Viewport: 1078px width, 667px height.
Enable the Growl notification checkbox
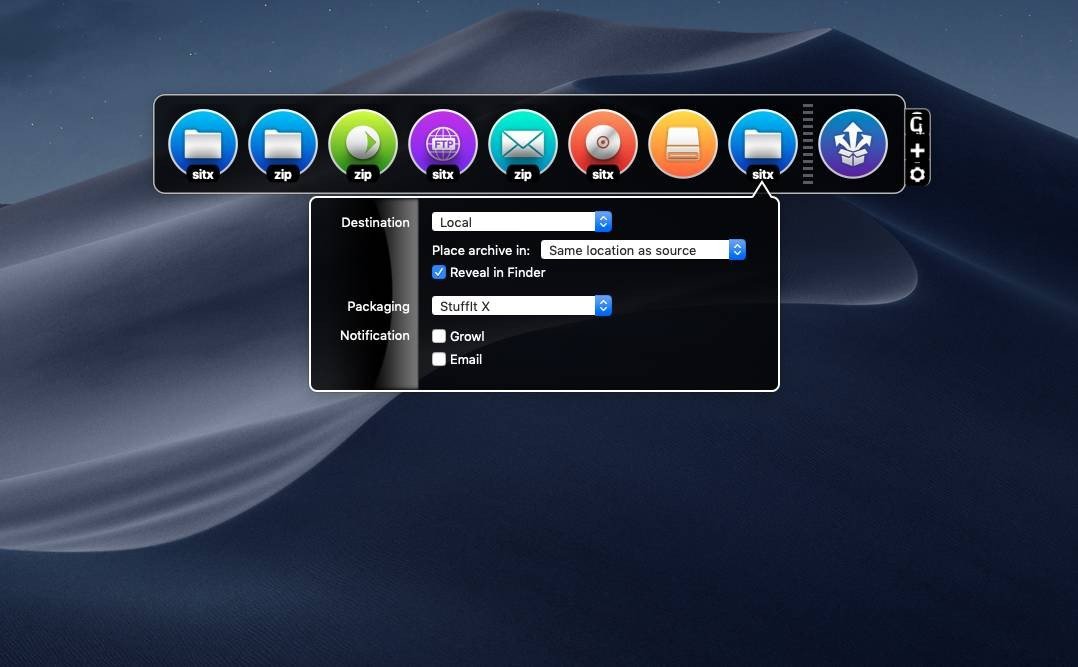tap(439, 336)
